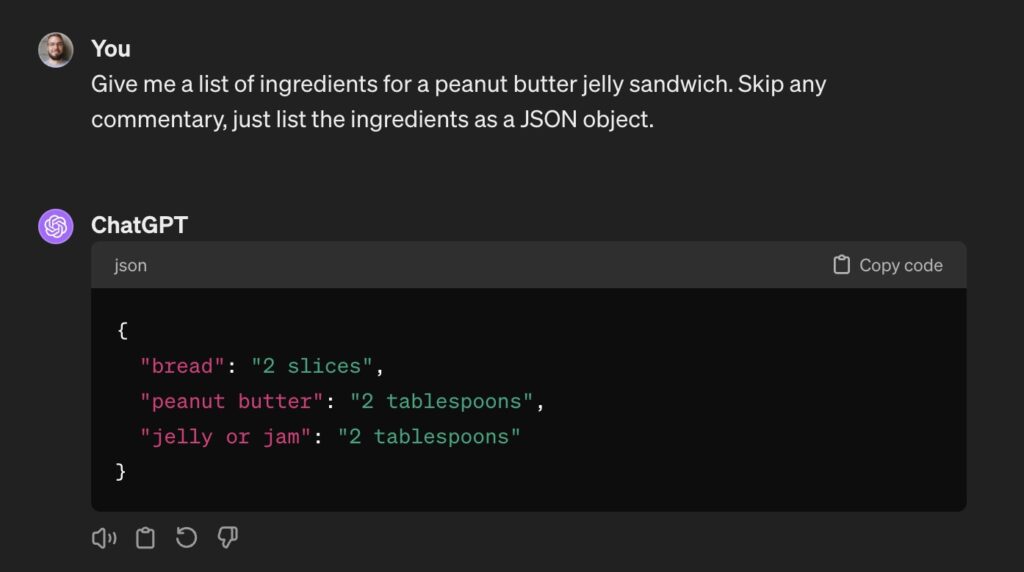The image size is (1024, 572).
Task: Click the purple ChatGPT logo avatar
Action: [56, 226]
